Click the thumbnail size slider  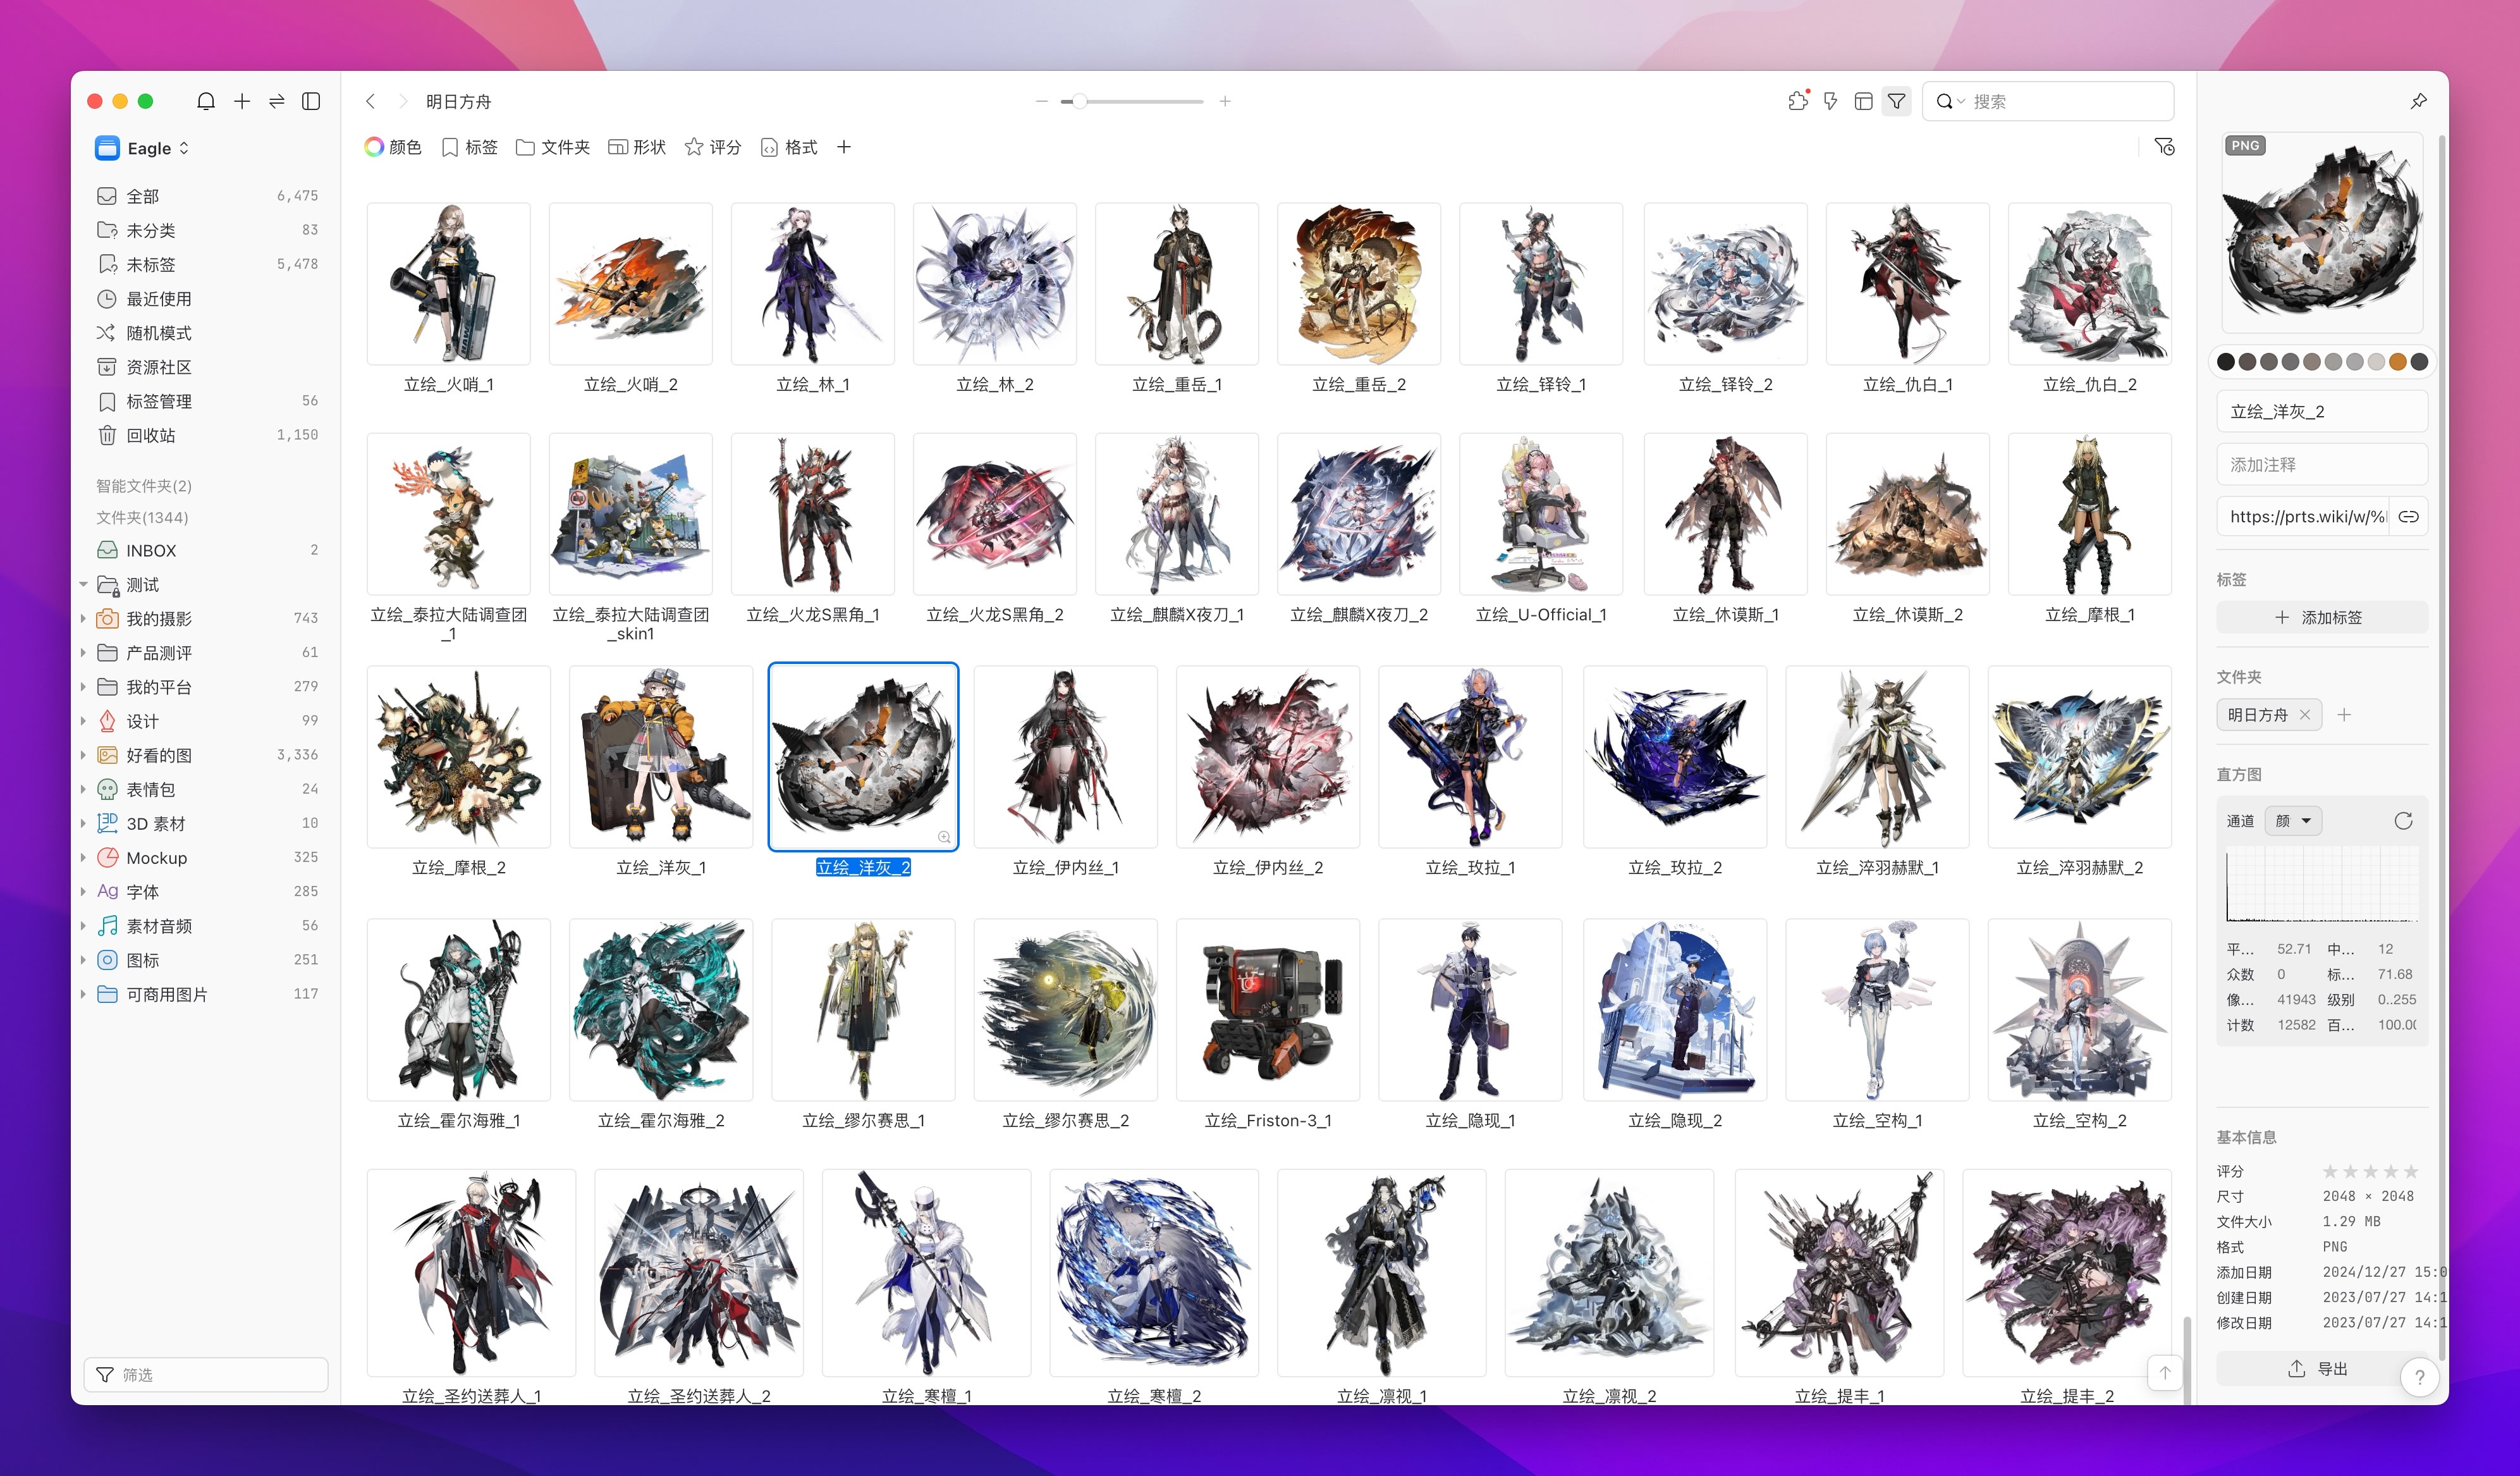(1133, 101)
